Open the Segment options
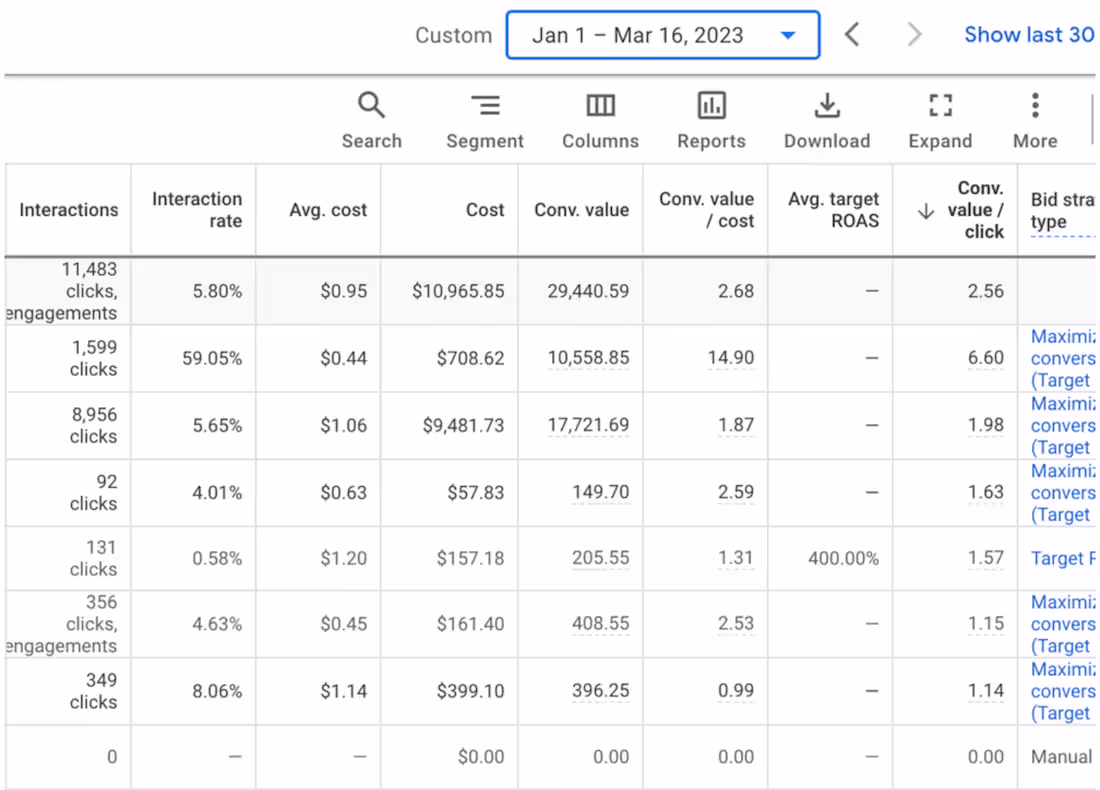 click(x=485, y=121)
